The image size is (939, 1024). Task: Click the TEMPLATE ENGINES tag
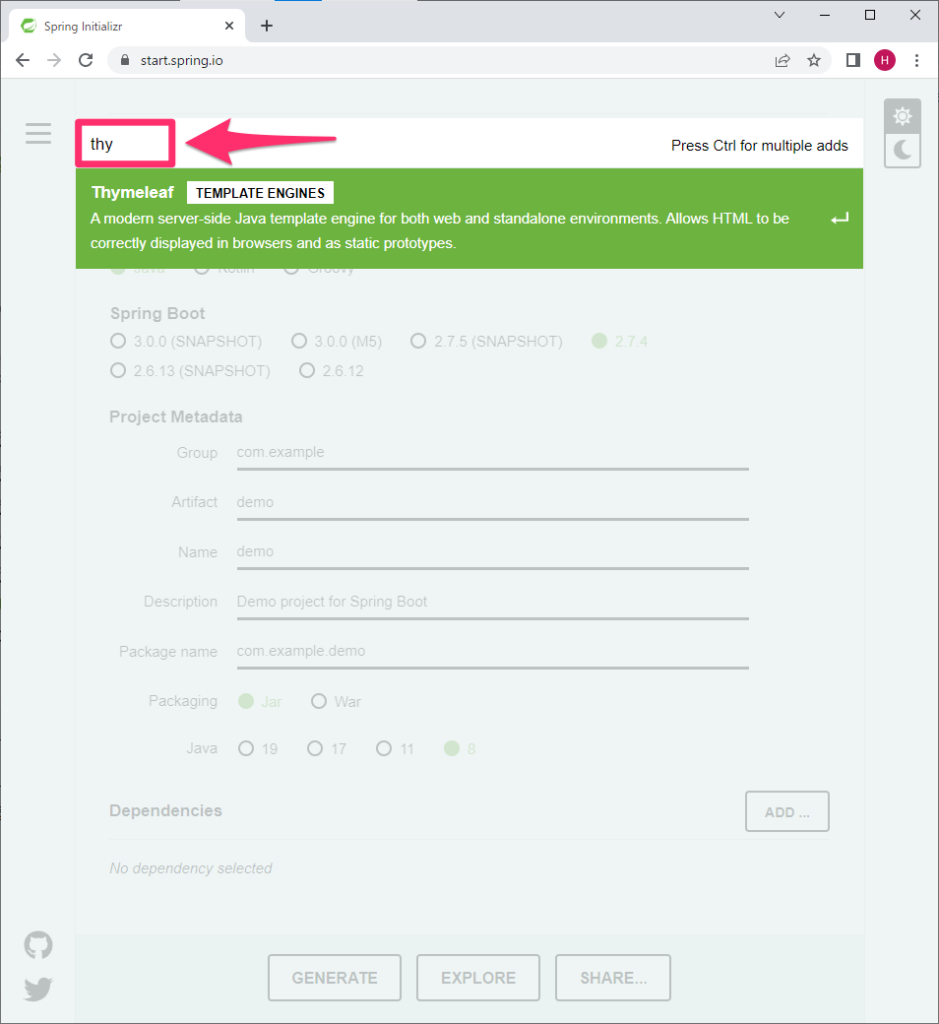coord(260,193)
